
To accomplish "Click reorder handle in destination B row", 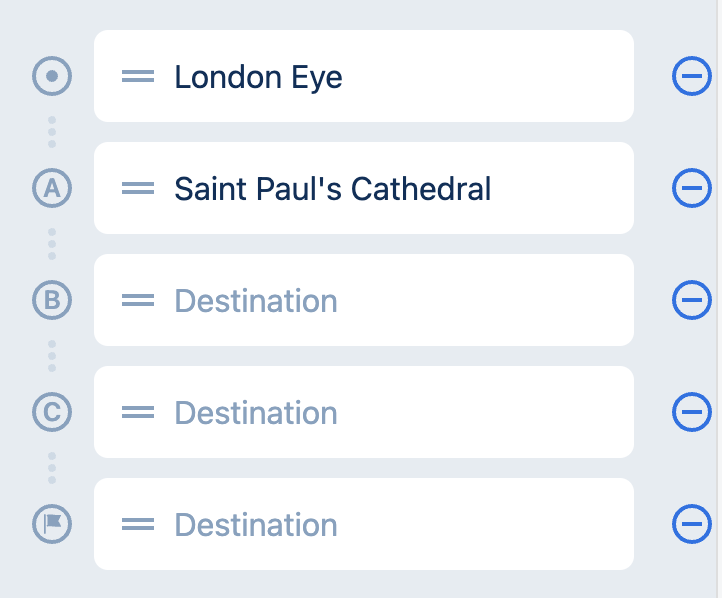I will pyautogui.click(x=138, y=300).
